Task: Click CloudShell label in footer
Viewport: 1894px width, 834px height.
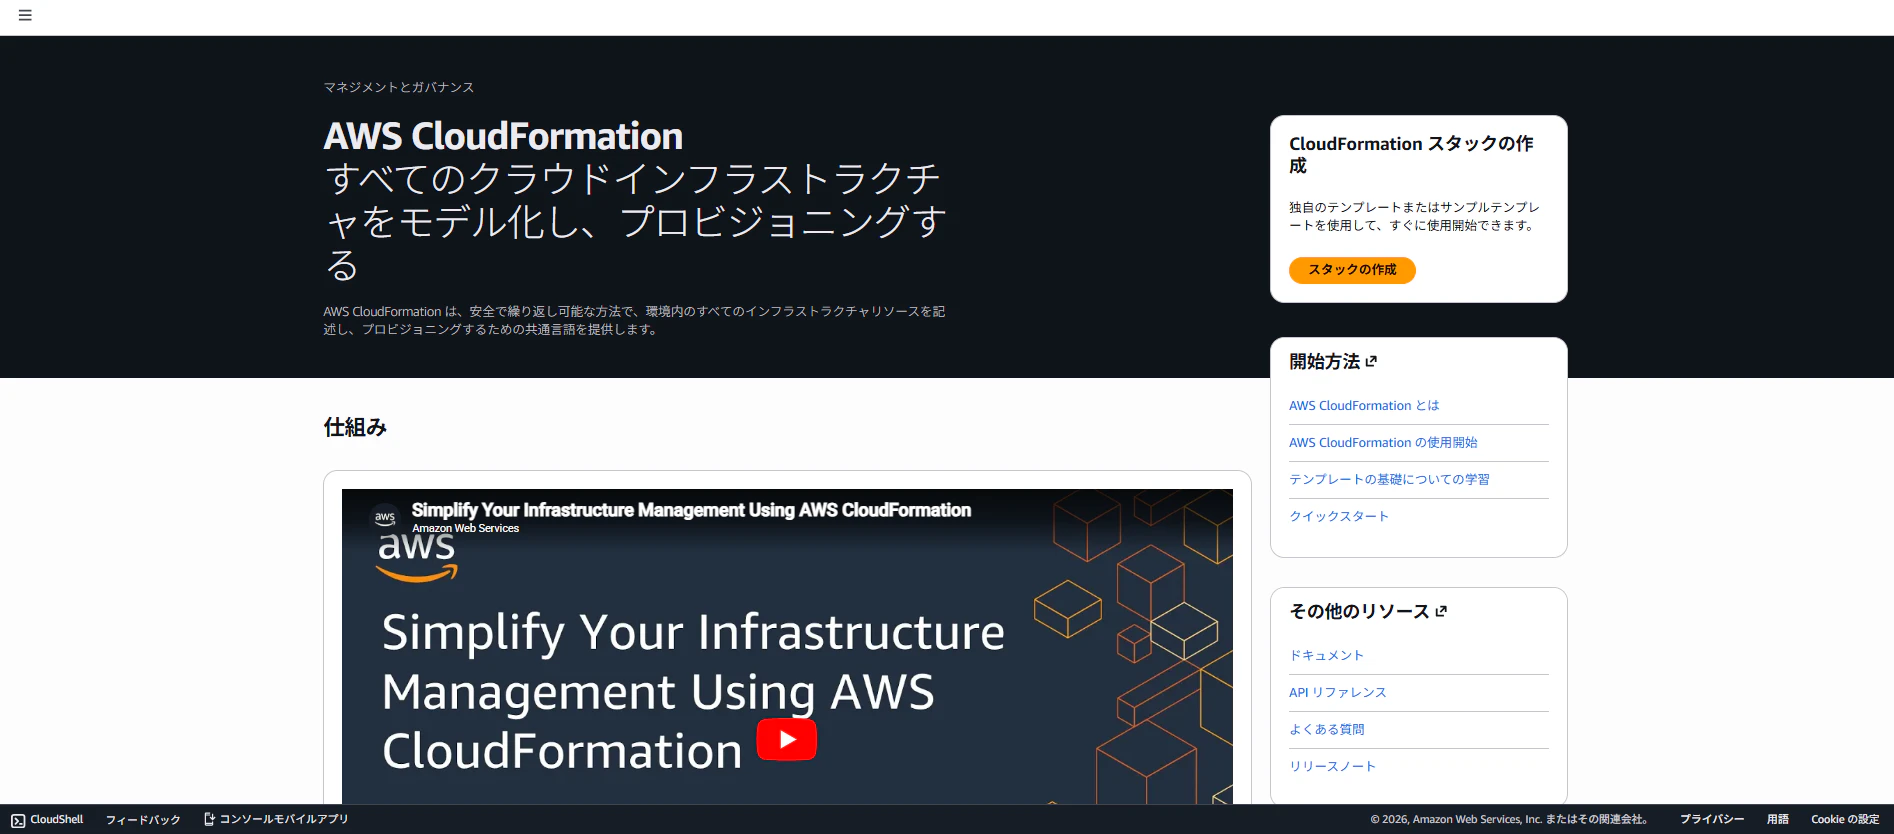Action: (57, 819)
